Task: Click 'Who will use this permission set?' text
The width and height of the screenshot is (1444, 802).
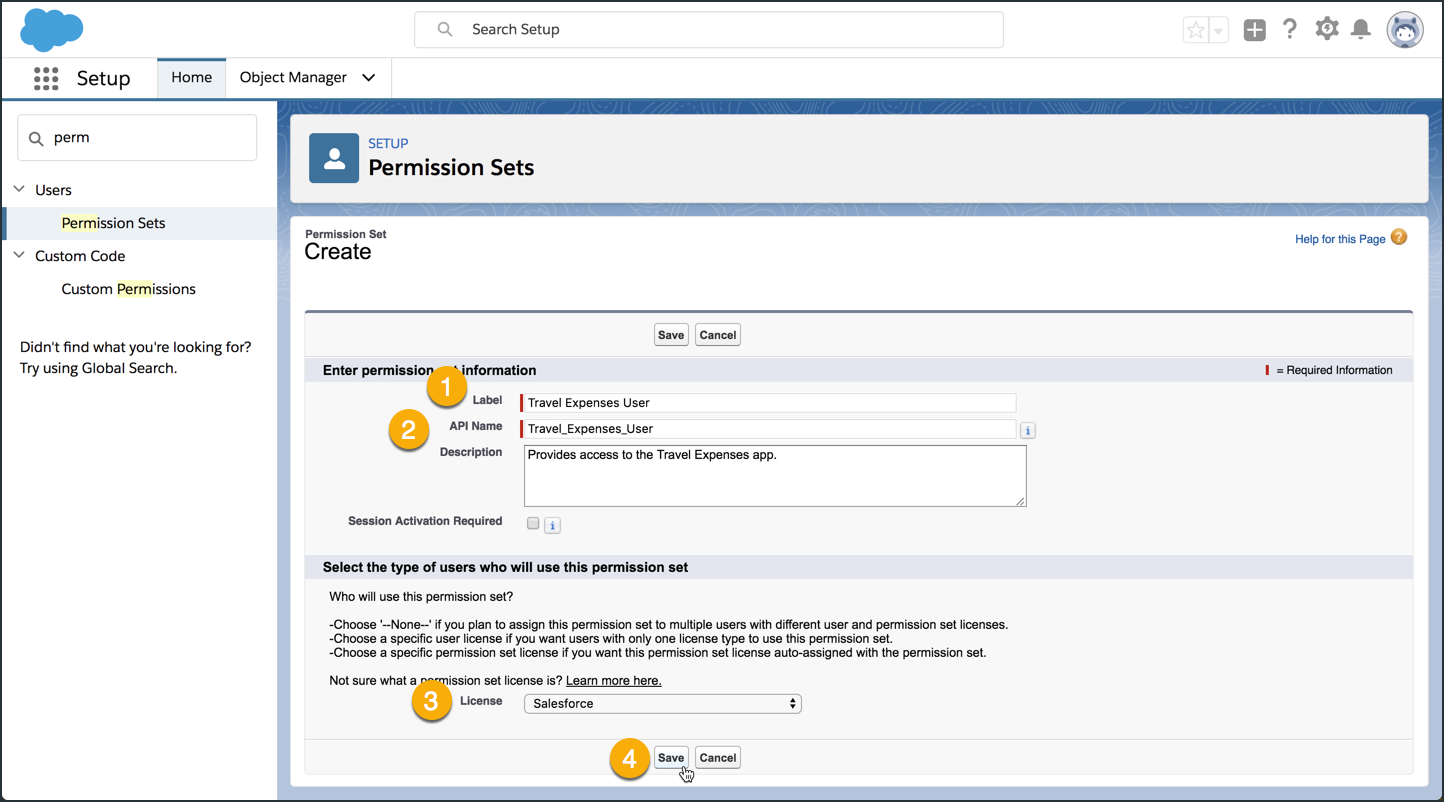Action: (421, 597)
